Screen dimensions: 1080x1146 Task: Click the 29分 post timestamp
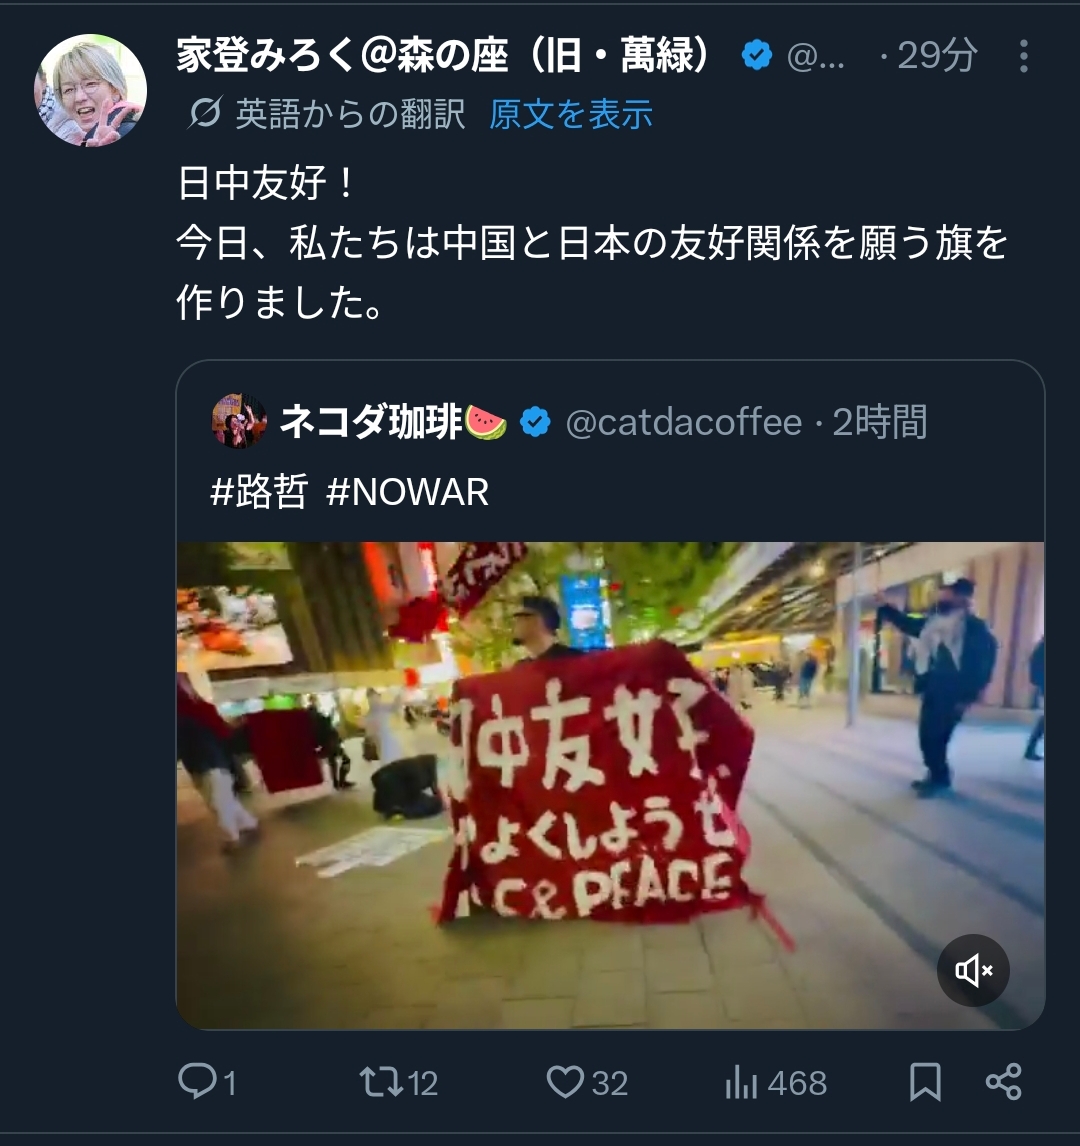(x=938, y=56)
